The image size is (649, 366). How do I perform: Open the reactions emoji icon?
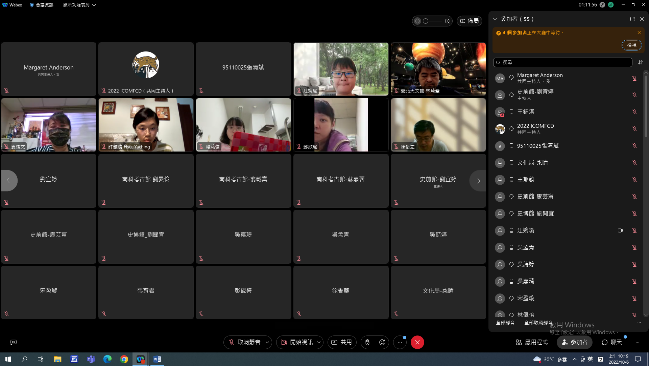click(382, 342)
